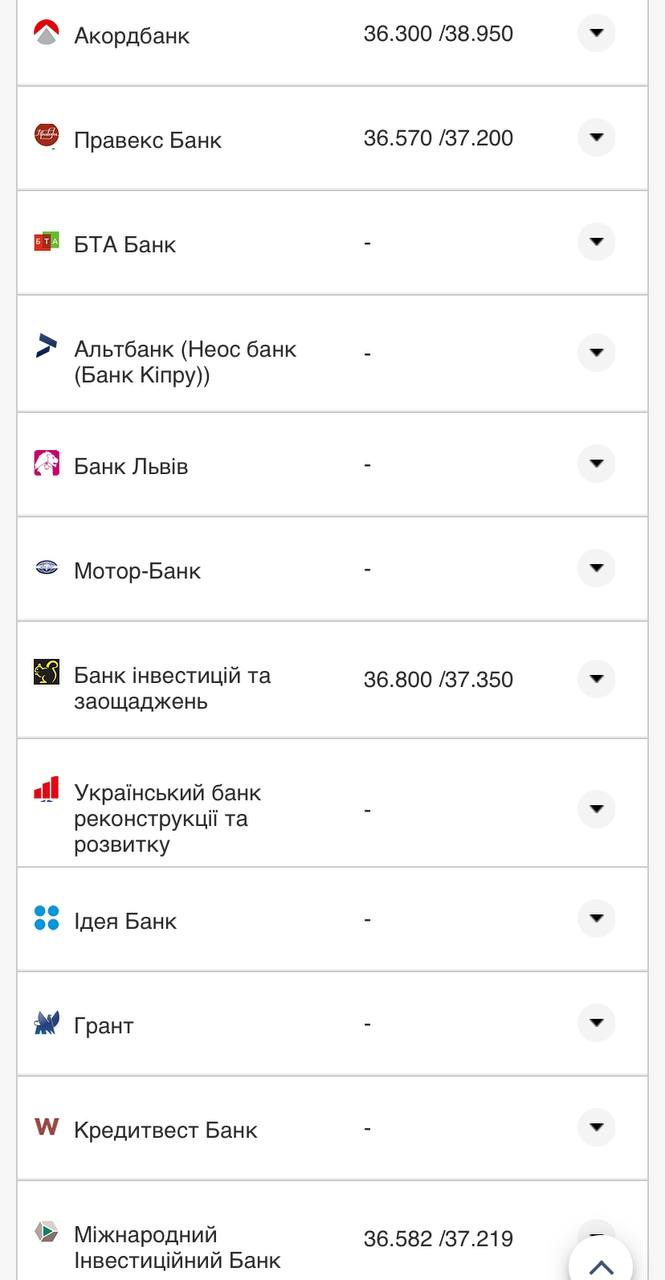Click the rate 36.800 /37.350 text
The height and width of the screenshot is (1280, 665).
[x=440, y=679]
